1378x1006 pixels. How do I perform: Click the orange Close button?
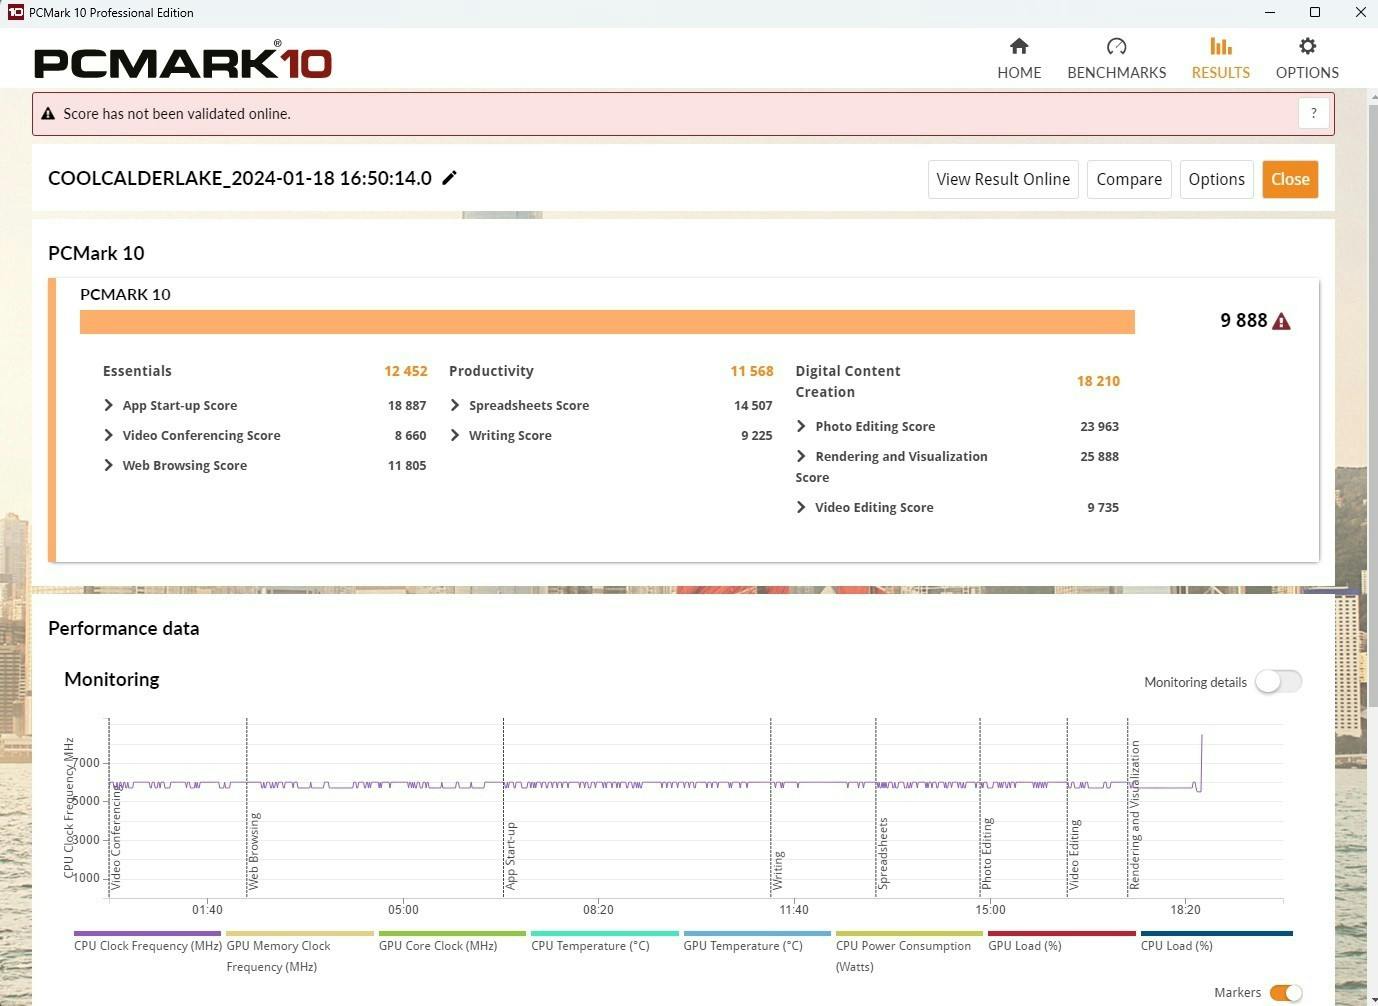pos(1289,180)
